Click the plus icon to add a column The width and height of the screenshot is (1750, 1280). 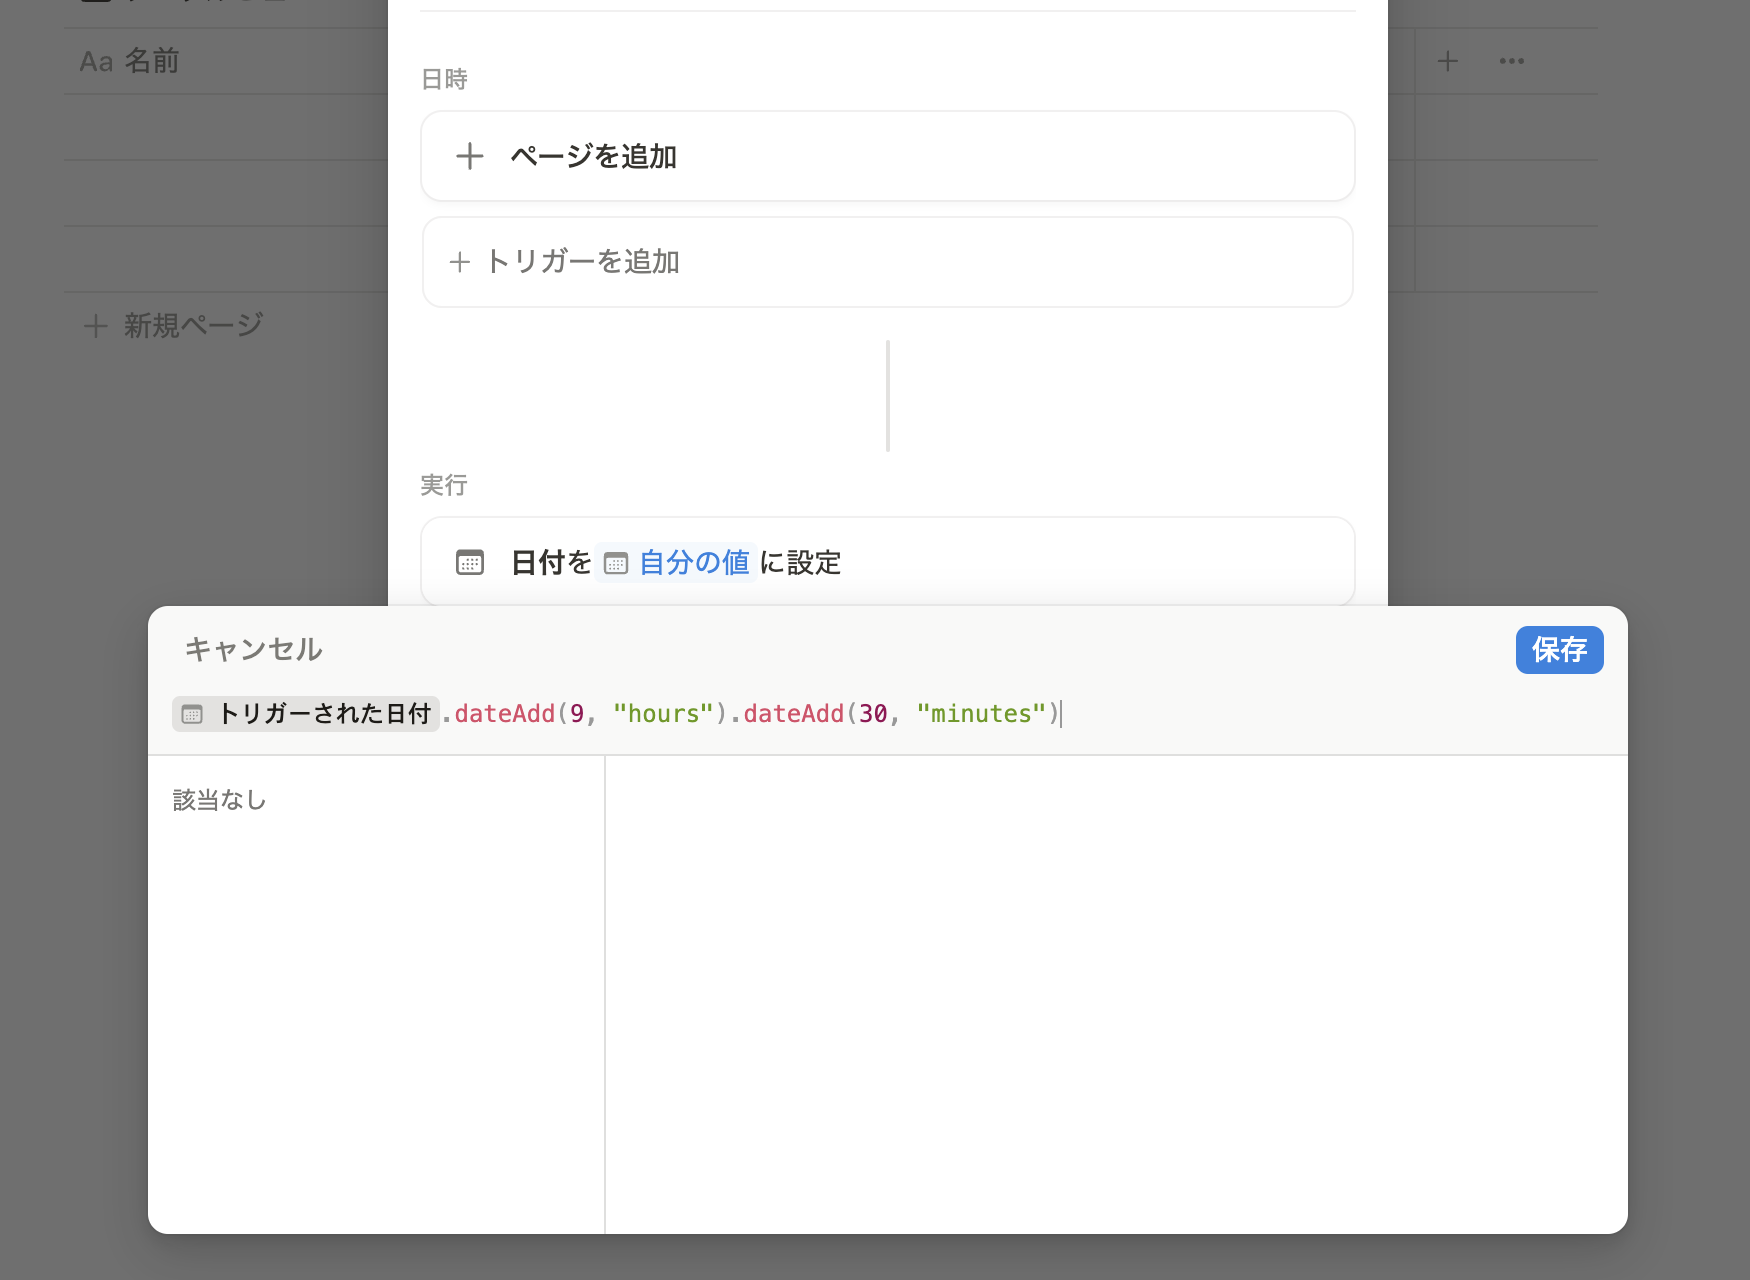point(1447,61)
